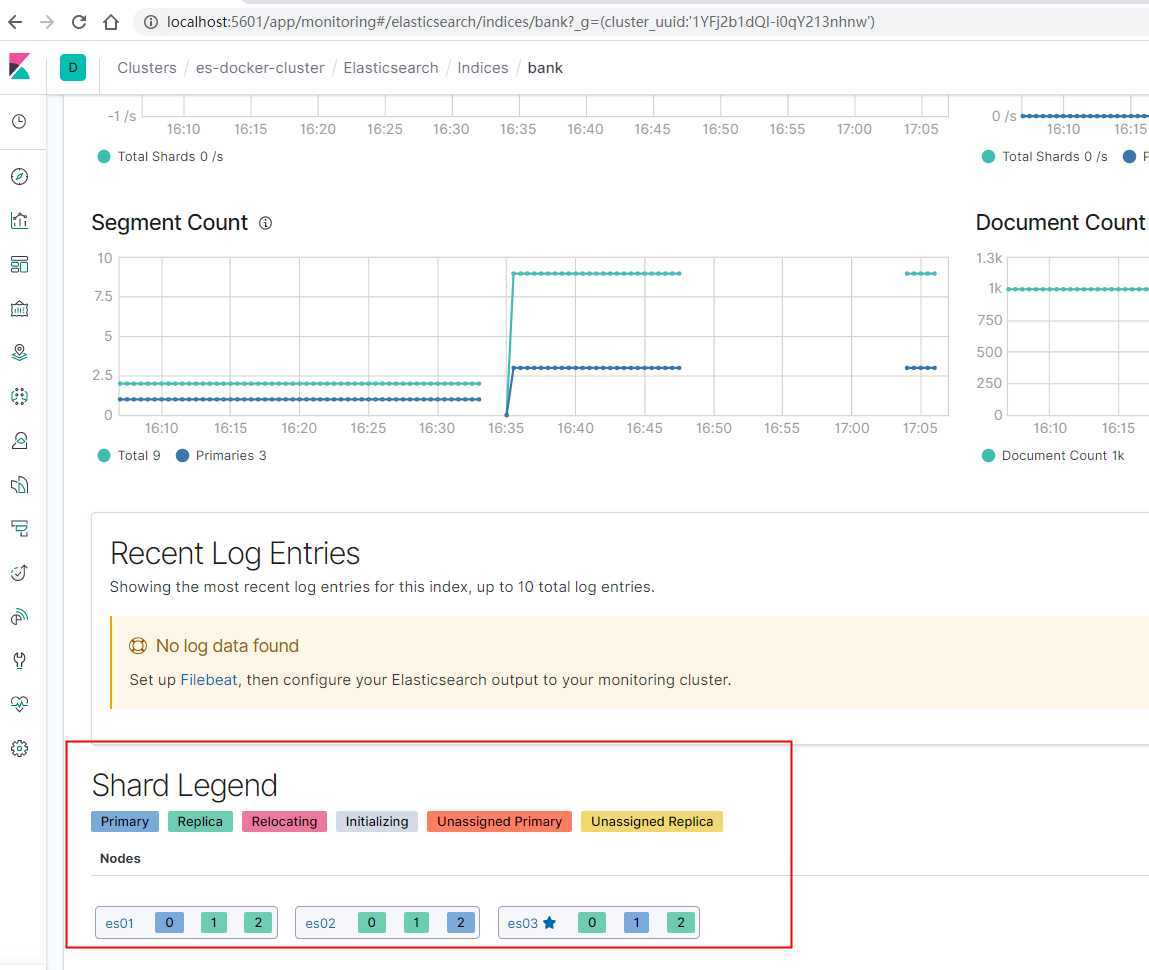Open Management gear icon in sidebar

click(x=20, y=748)
